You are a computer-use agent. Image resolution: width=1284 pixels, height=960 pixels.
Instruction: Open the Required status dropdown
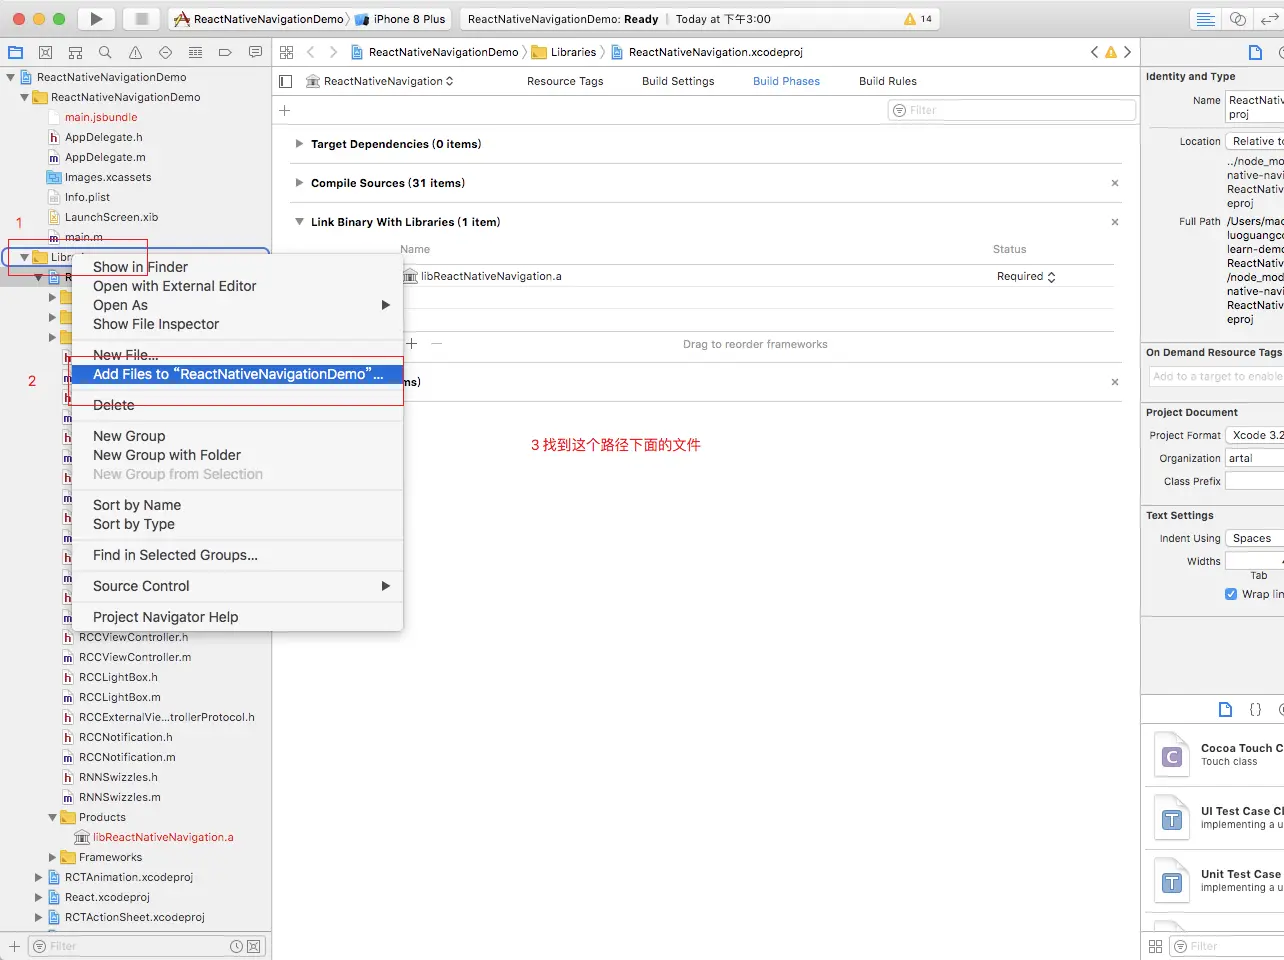[x=1026, y=276]
